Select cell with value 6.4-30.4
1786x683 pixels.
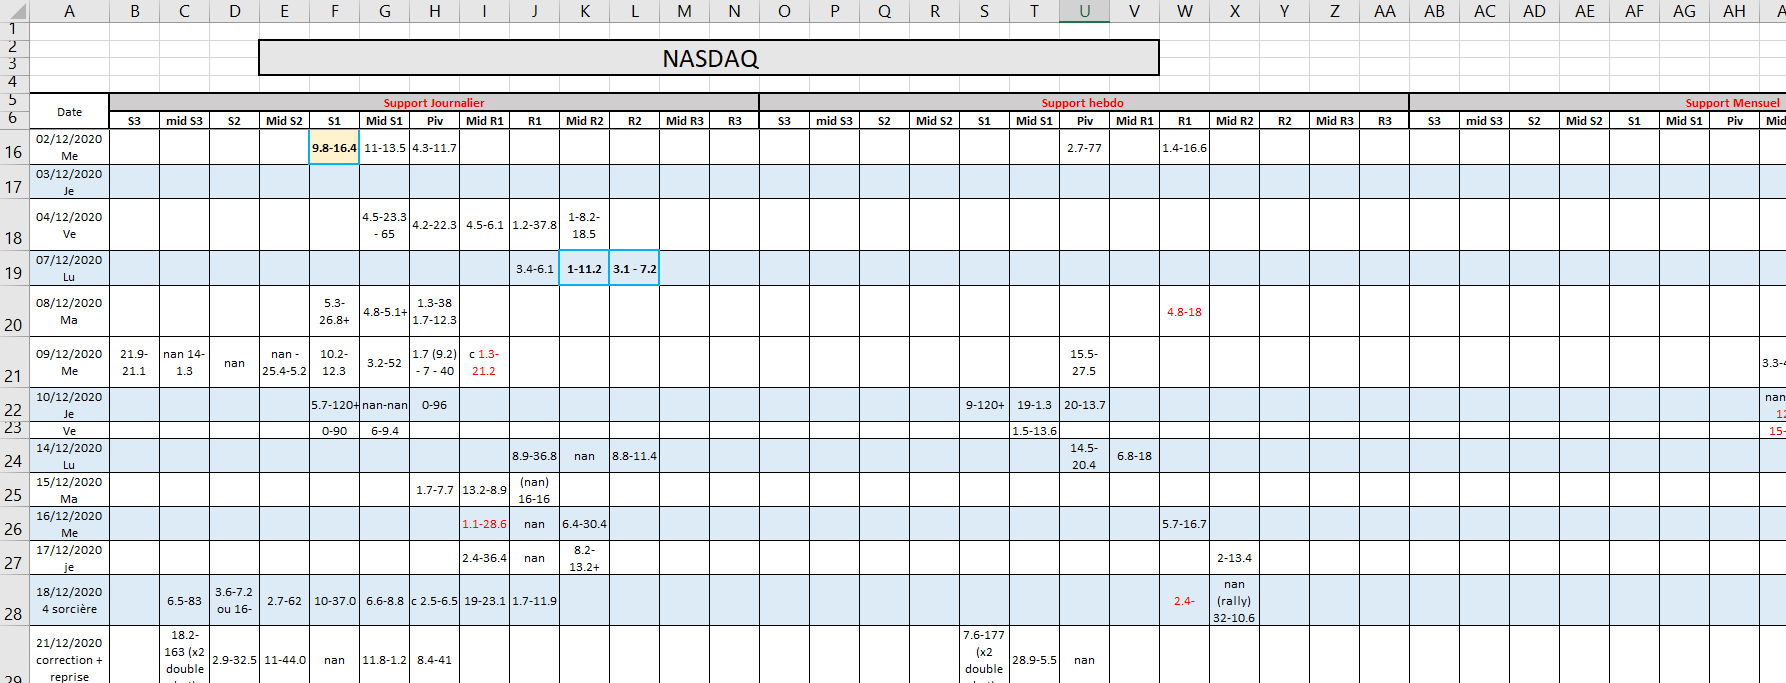[584, 524]
